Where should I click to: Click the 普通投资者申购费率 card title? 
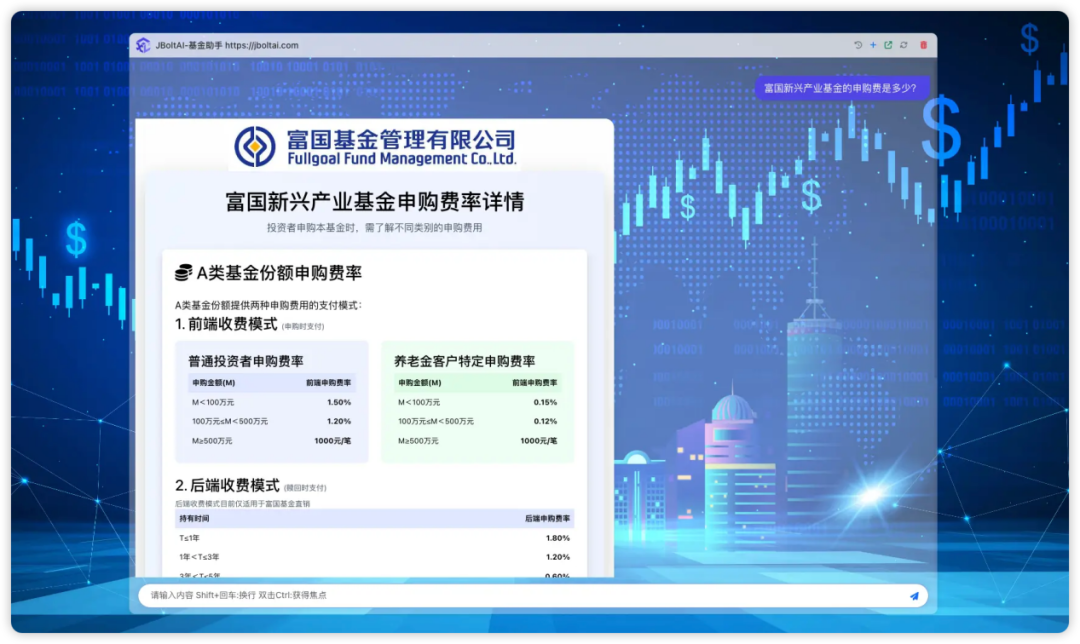pyautogui.click(x=246, y=361)
